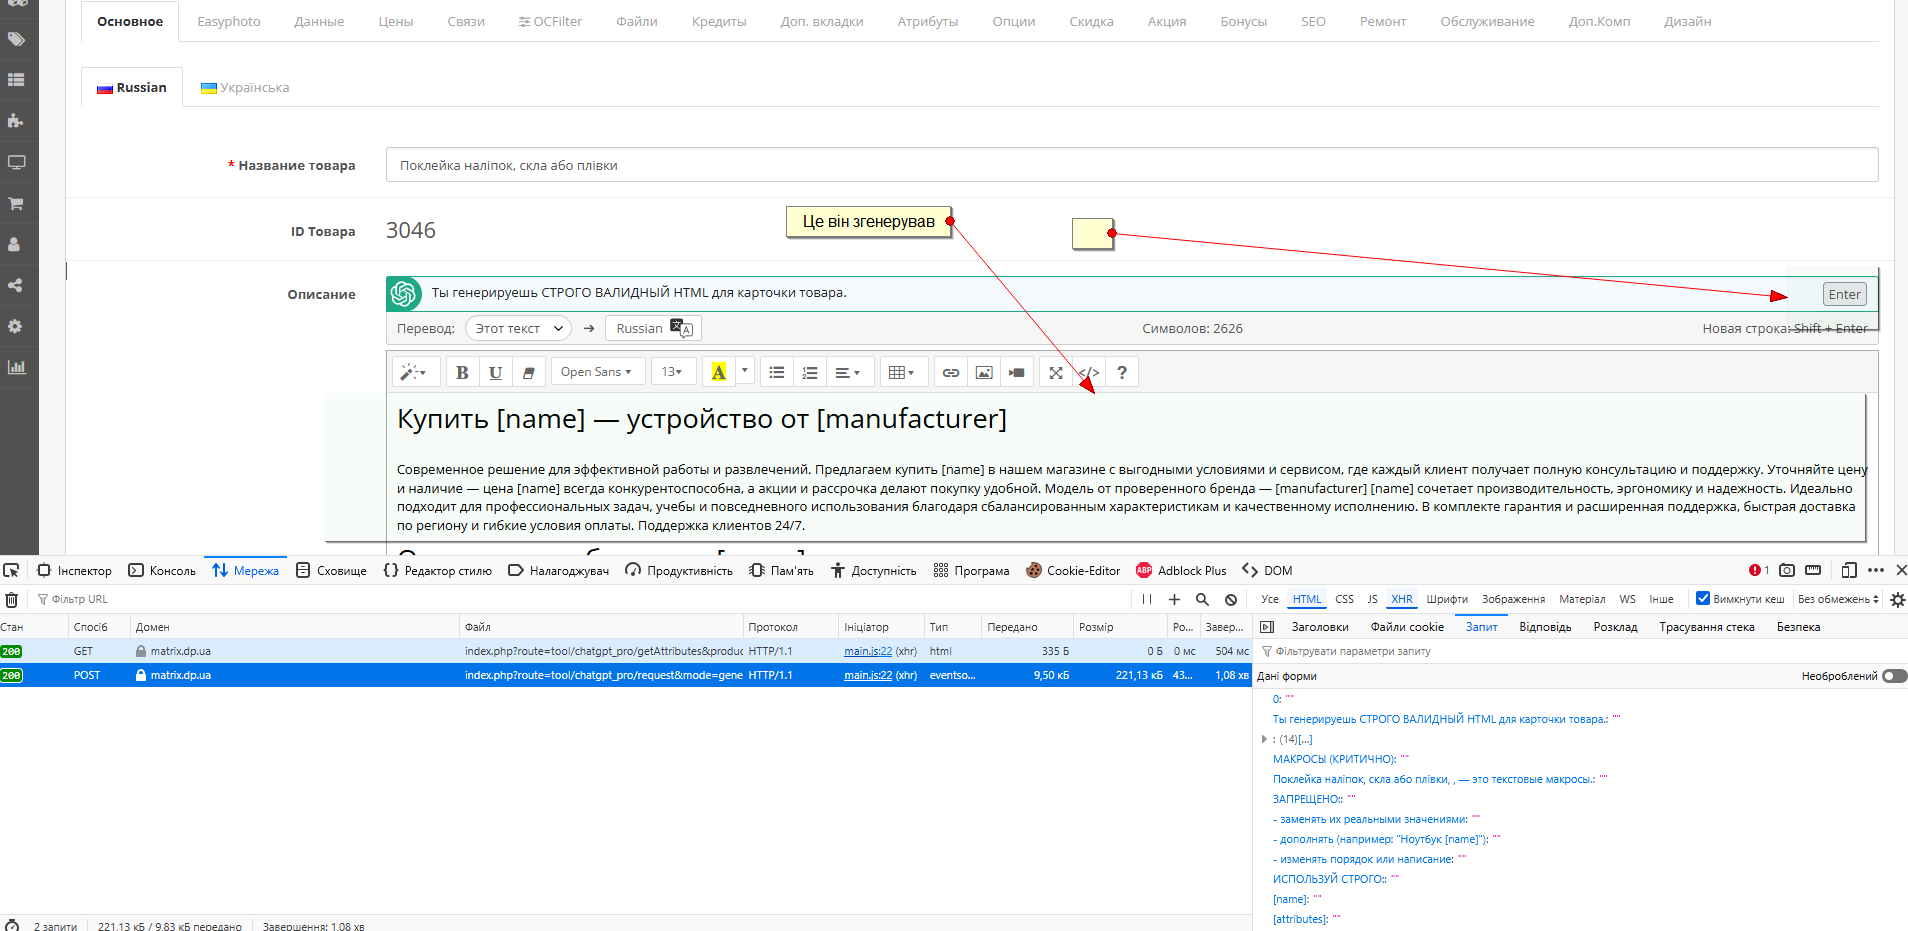Open the Open Sans font family dropdown
The image size is (1908, 931).
pyautogui.click(x=596, y=372)
